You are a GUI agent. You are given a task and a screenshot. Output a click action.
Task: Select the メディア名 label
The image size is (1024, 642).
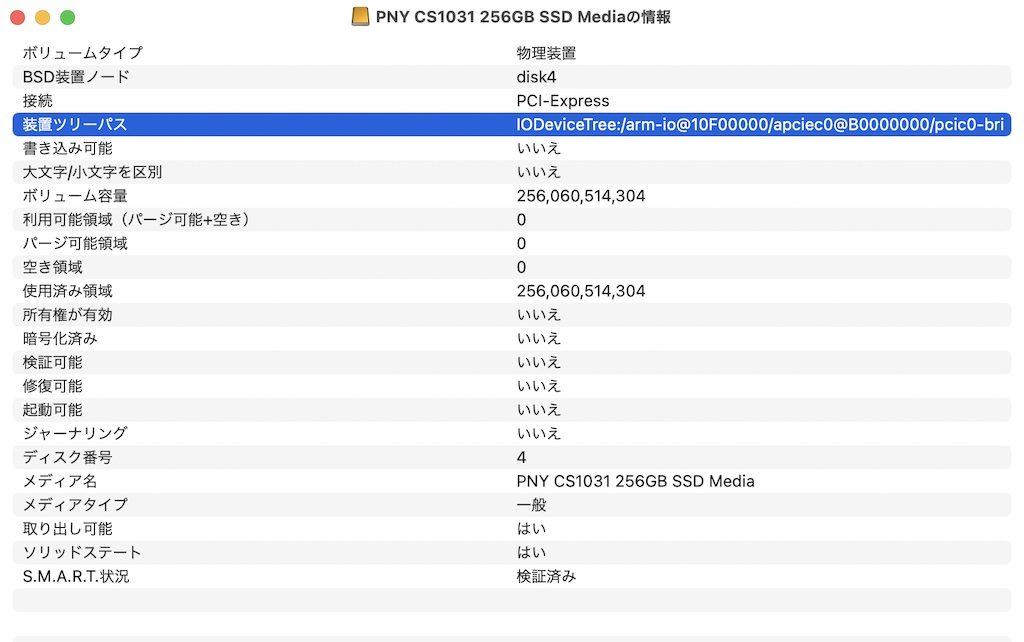point(59,481)
